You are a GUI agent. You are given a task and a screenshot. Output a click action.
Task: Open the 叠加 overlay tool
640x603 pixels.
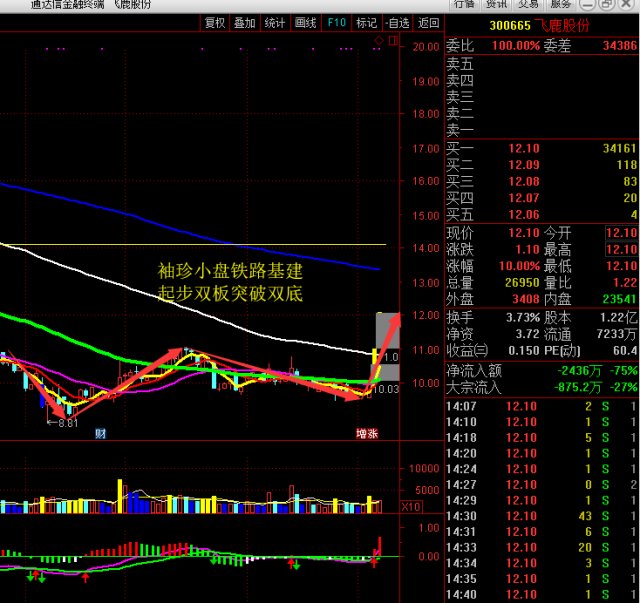pos(245,23)
